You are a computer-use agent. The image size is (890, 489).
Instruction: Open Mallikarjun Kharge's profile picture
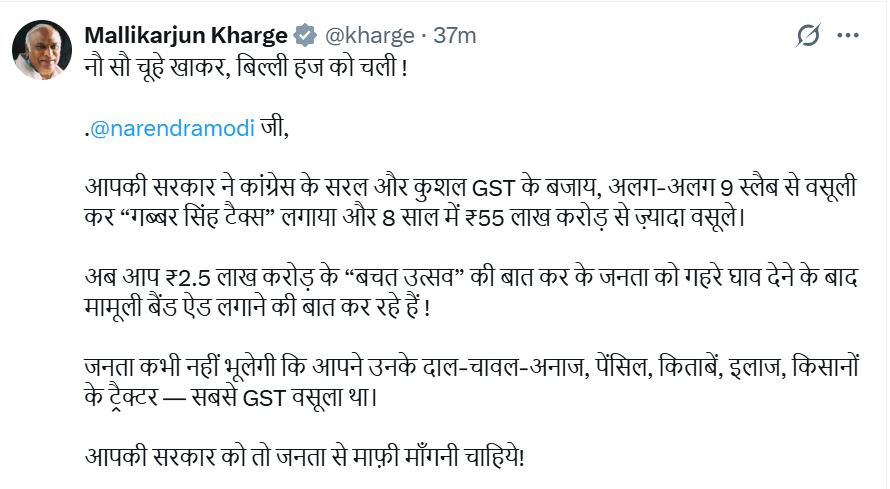(42, 50)
